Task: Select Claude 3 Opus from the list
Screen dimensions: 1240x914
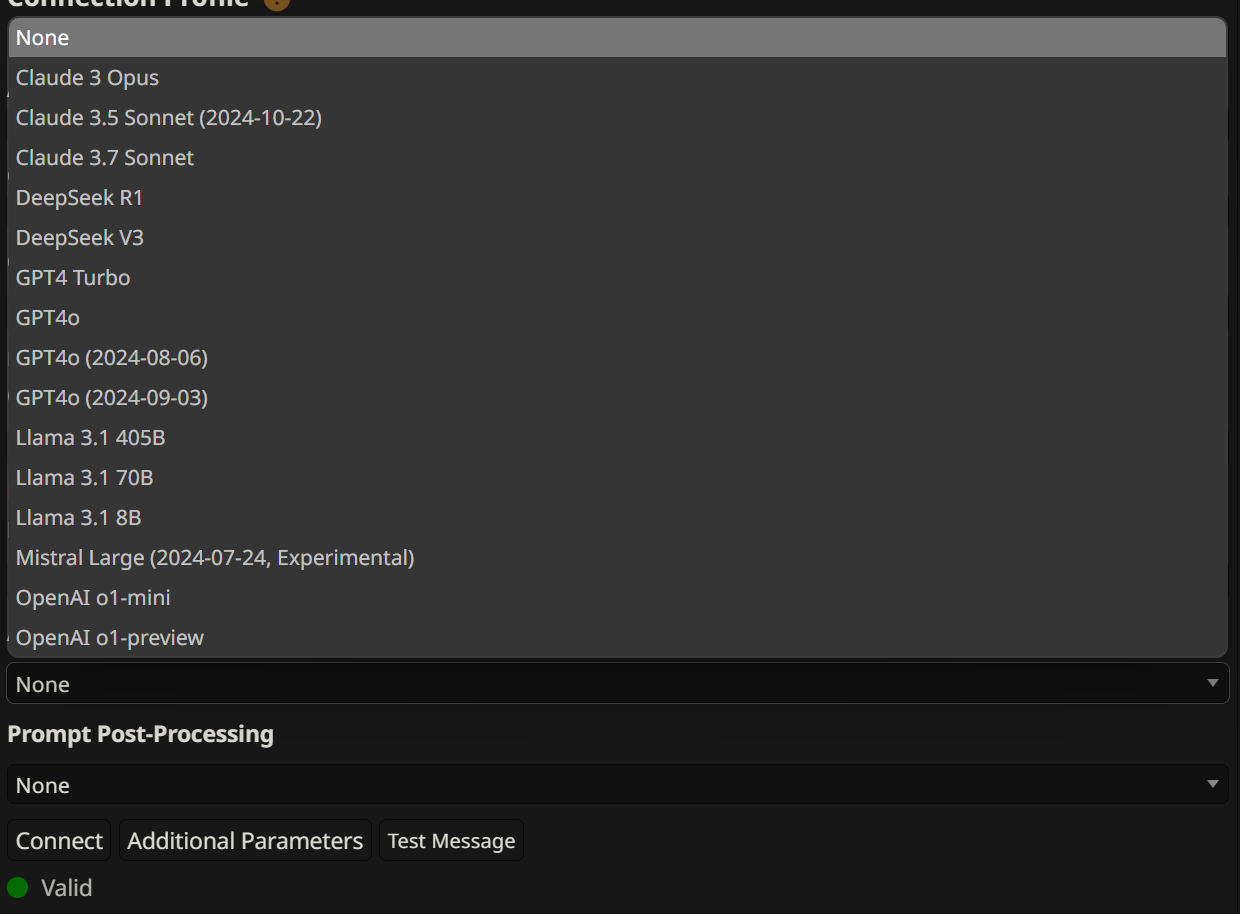Action: coord(617,78)
